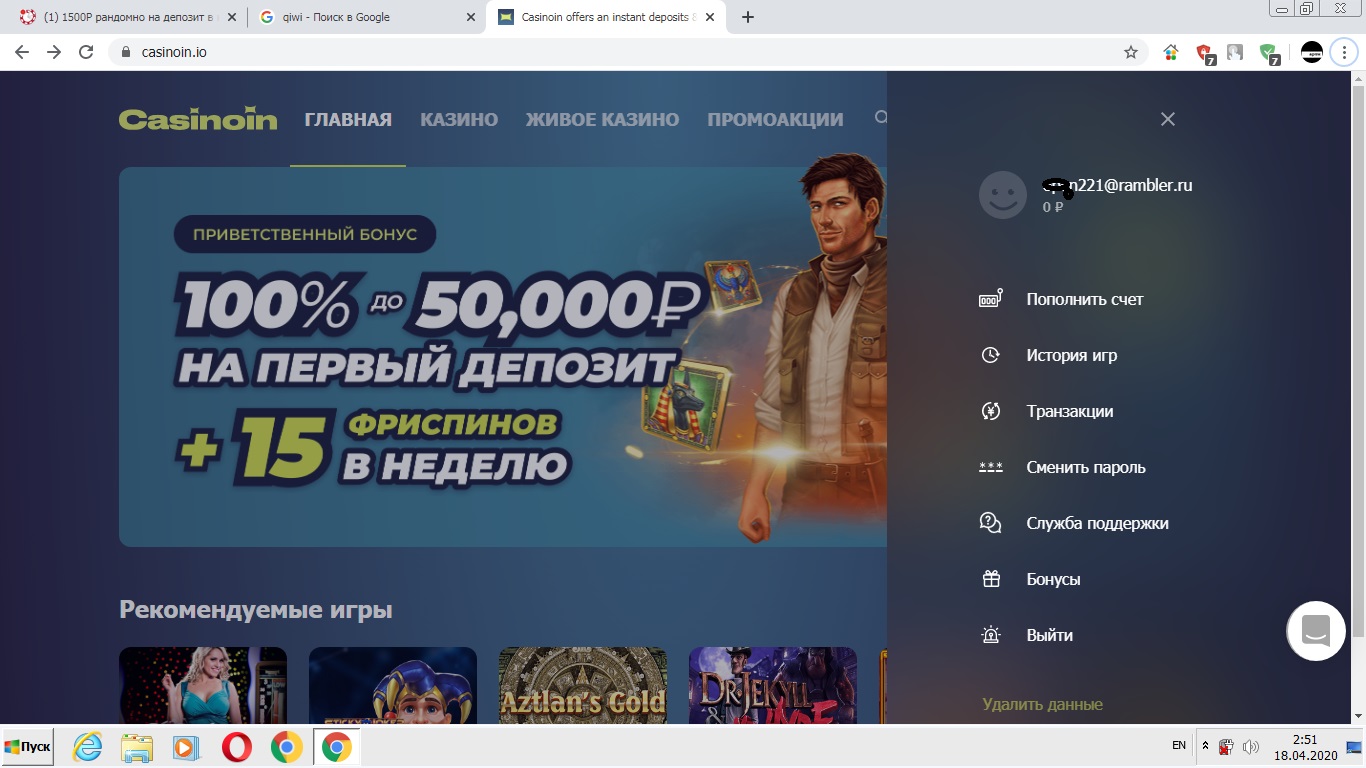Click Выйти to log out

pos(1050,635)
